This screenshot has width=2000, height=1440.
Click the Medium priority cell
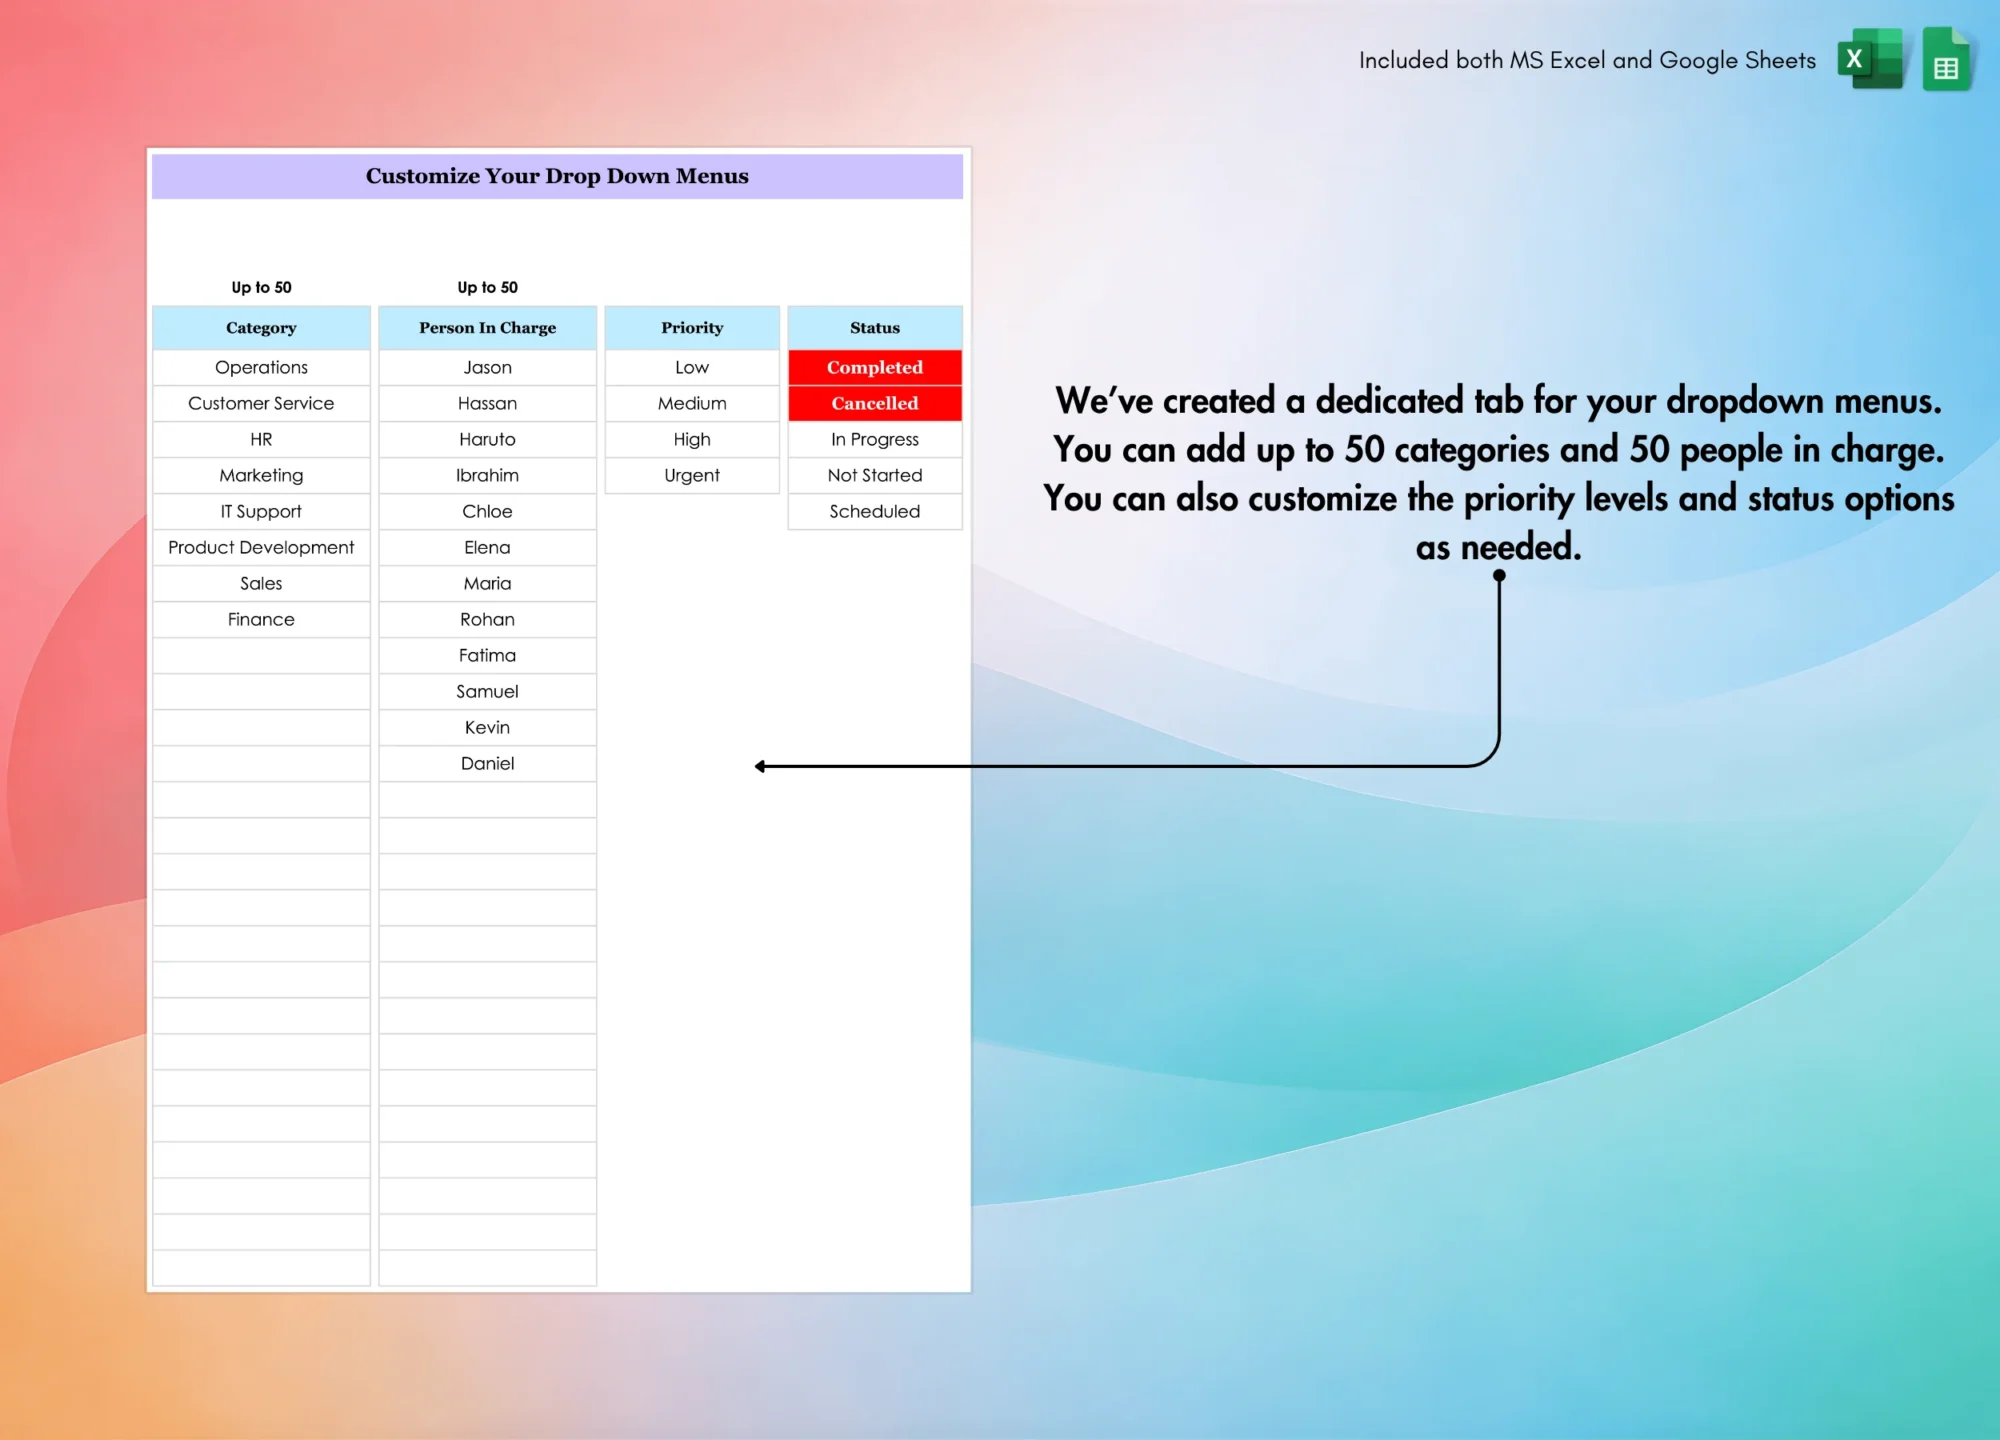pyautogui.click(x=692, y=403)
